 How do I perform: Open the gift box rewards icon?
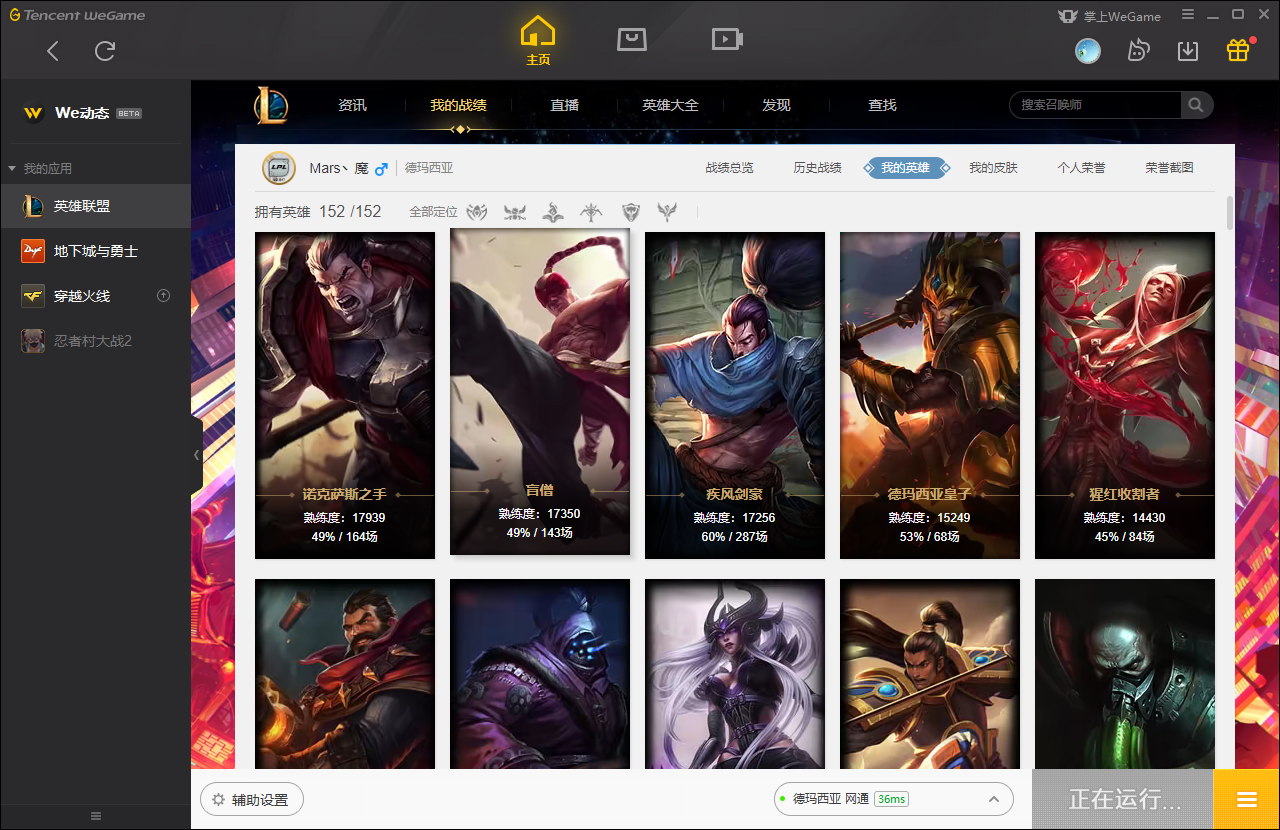[1238, 50]
